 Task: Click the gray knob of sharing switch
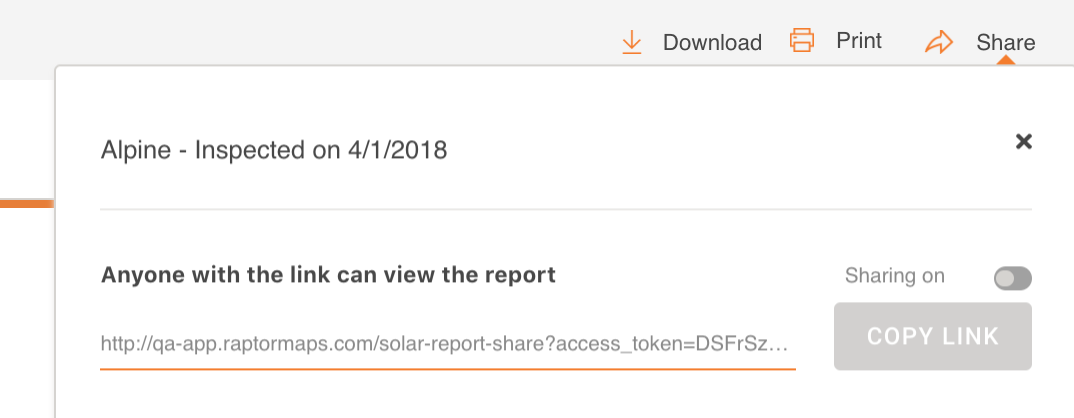click(x=1005, y=278)
